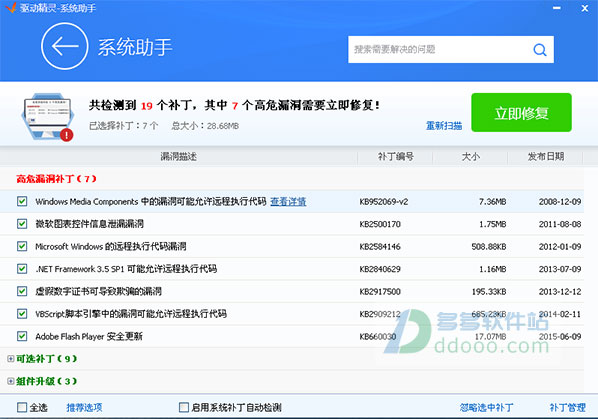
Task: Open 补丁管理 link
Action: pyautogui.click(x=567, y=407)
